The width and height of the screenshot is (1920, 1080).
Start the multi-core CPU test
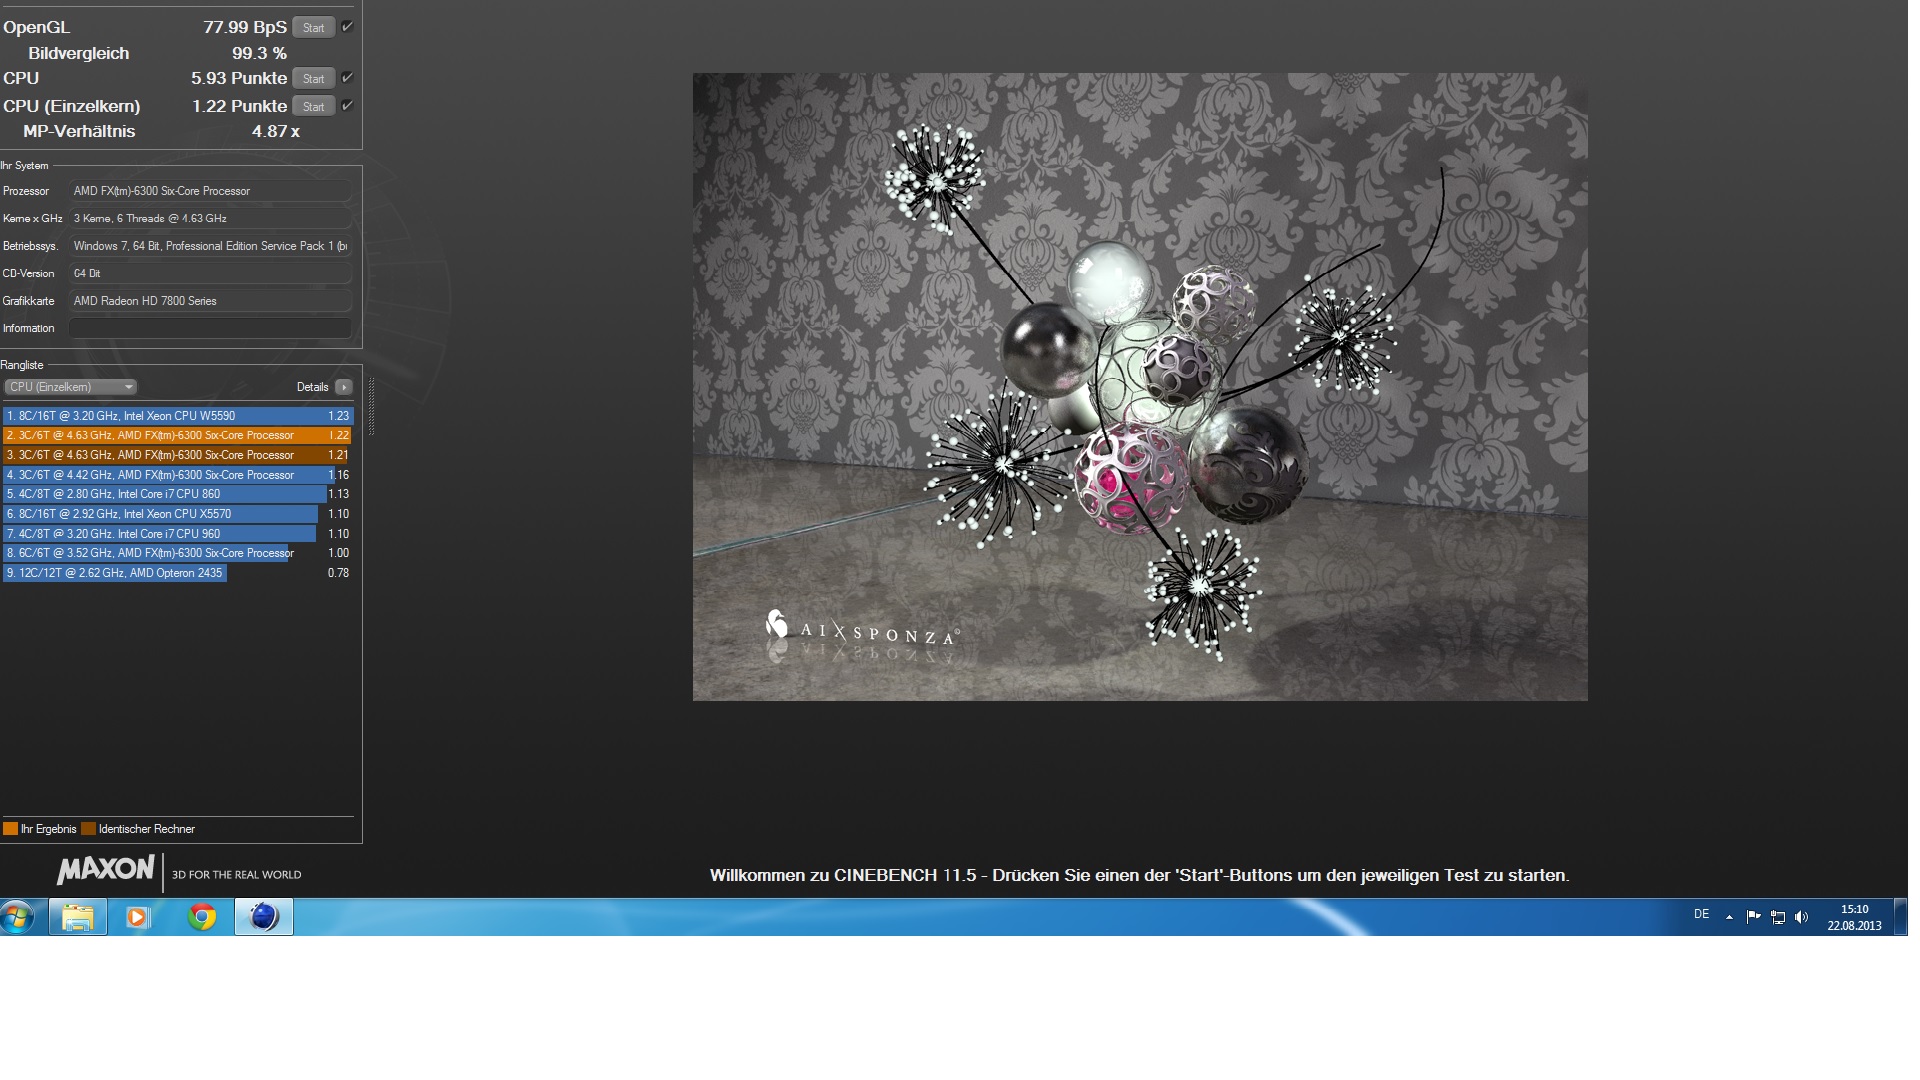point(313,78)
